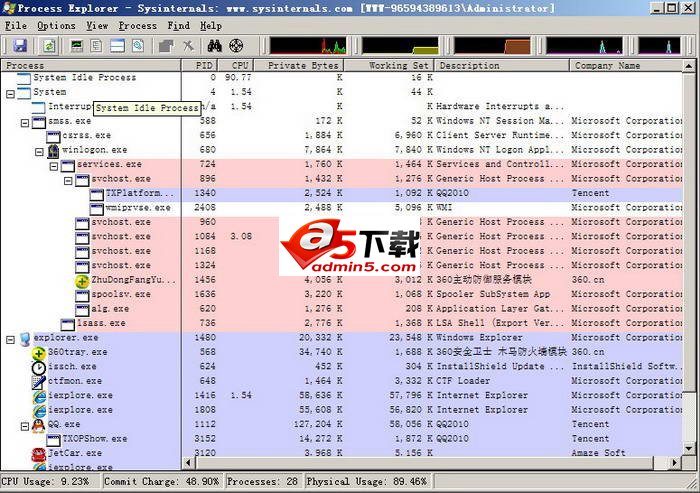Click the binoculars Find toolbar icon
Image resolution: width=700 pixels, height=493 pixels.
(x=215, y=46)
